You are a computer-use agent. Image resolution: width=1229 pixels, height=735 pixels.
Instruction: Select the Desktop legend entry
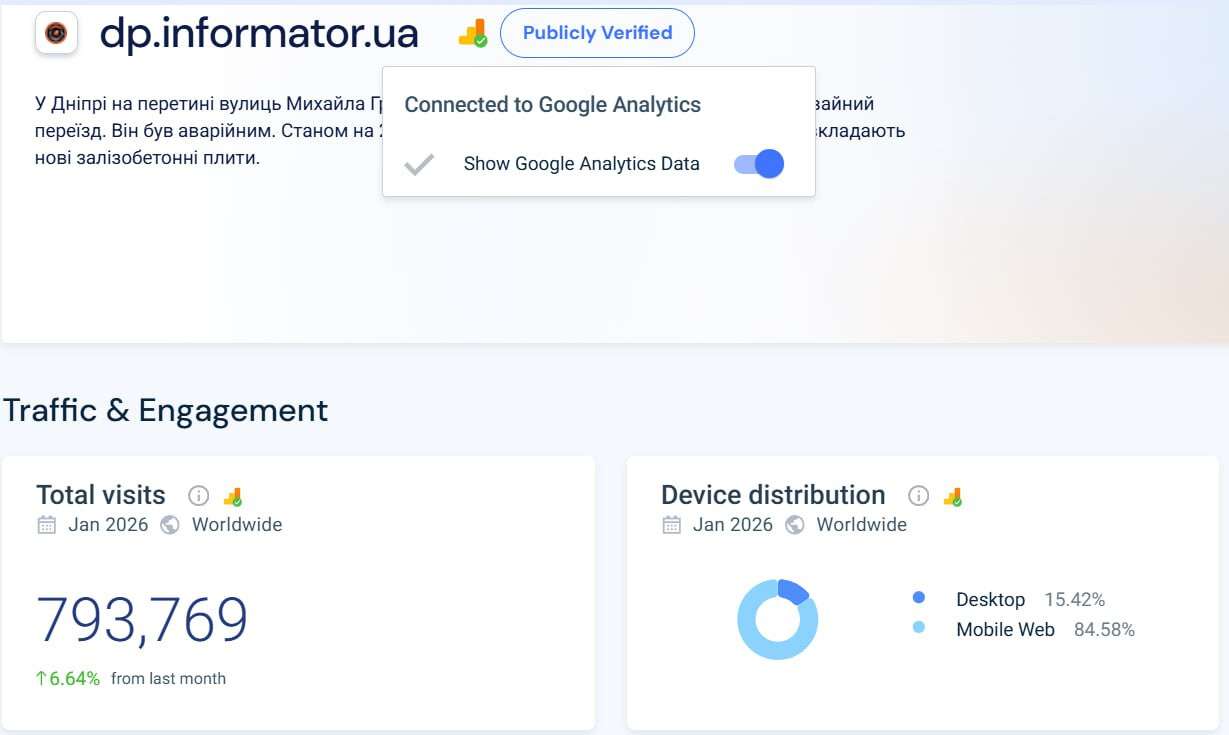click(989, 600)
